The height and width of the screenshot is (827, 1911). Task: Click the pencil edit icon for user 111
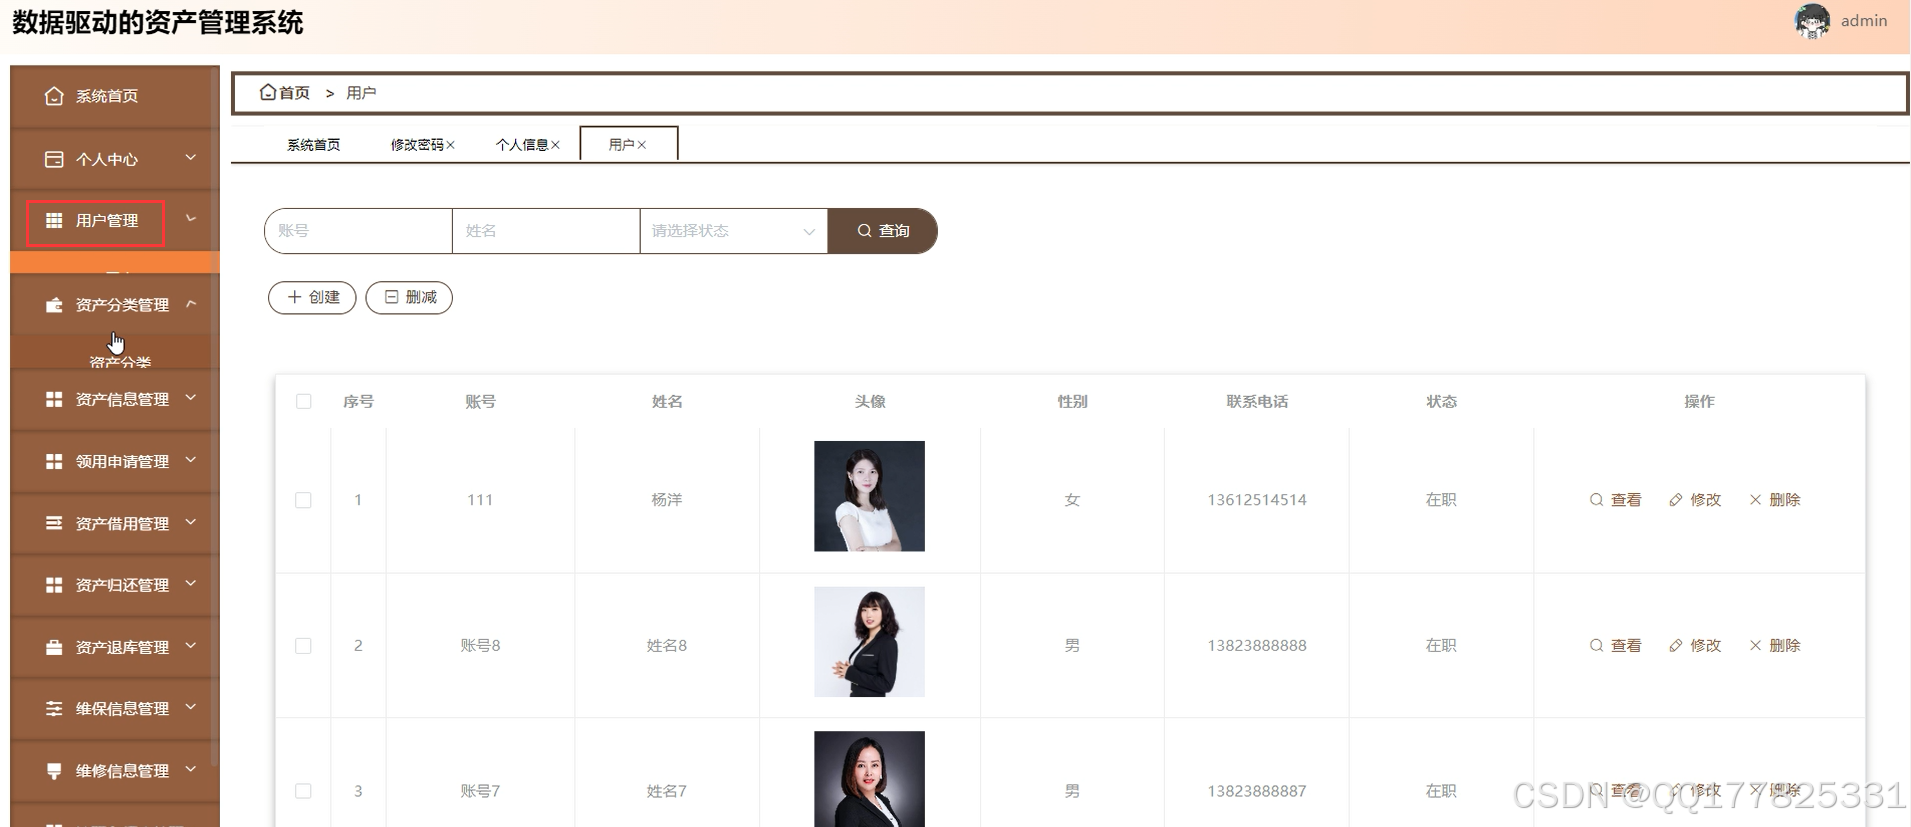tap(1676, 500)
